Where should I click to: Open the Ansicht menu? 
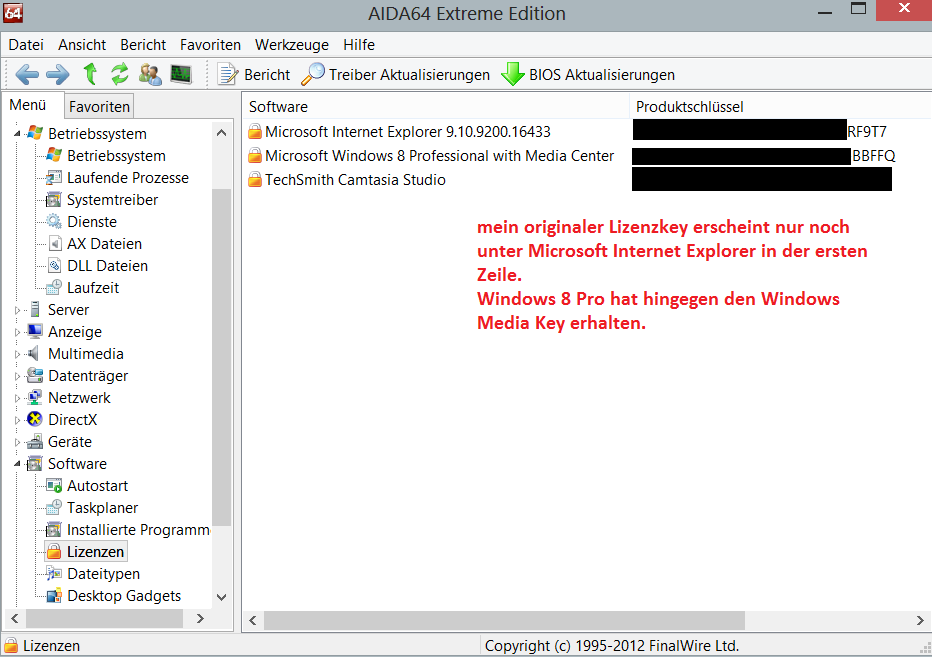click(x=82, y=45)
